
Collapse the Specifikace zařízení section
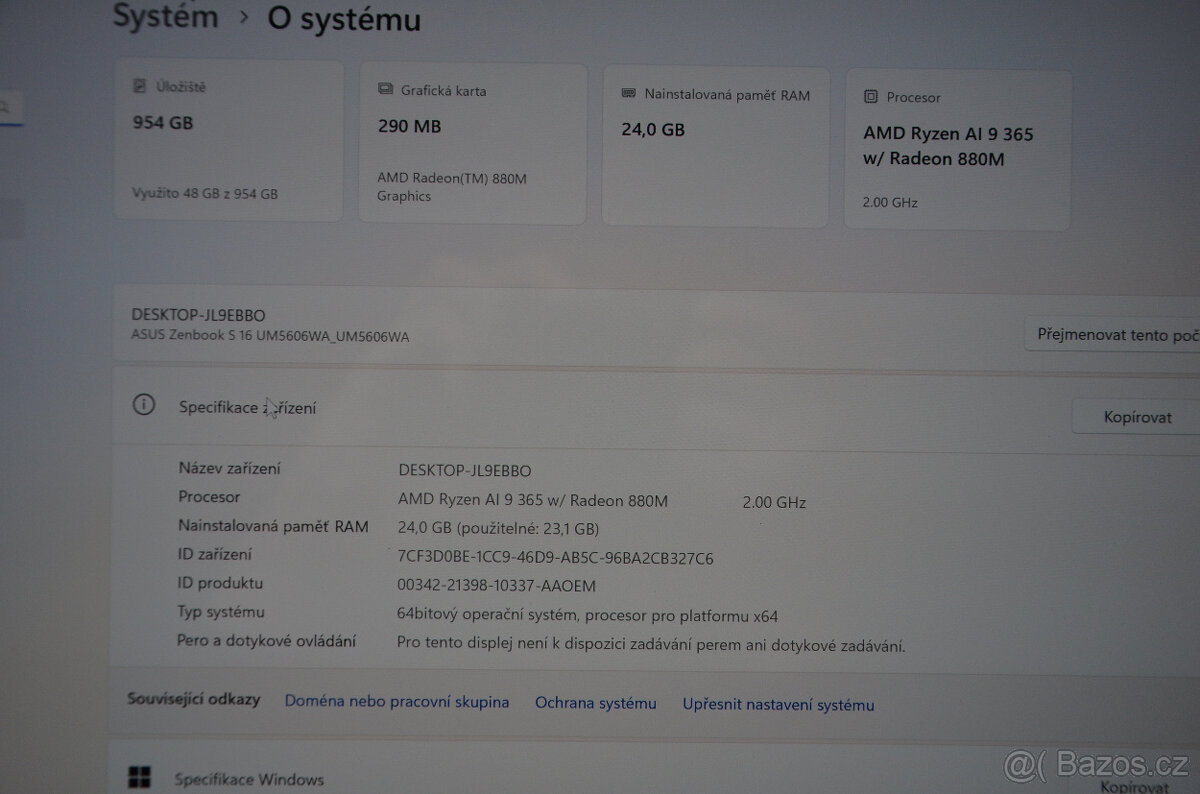click(x=247, y=407)
